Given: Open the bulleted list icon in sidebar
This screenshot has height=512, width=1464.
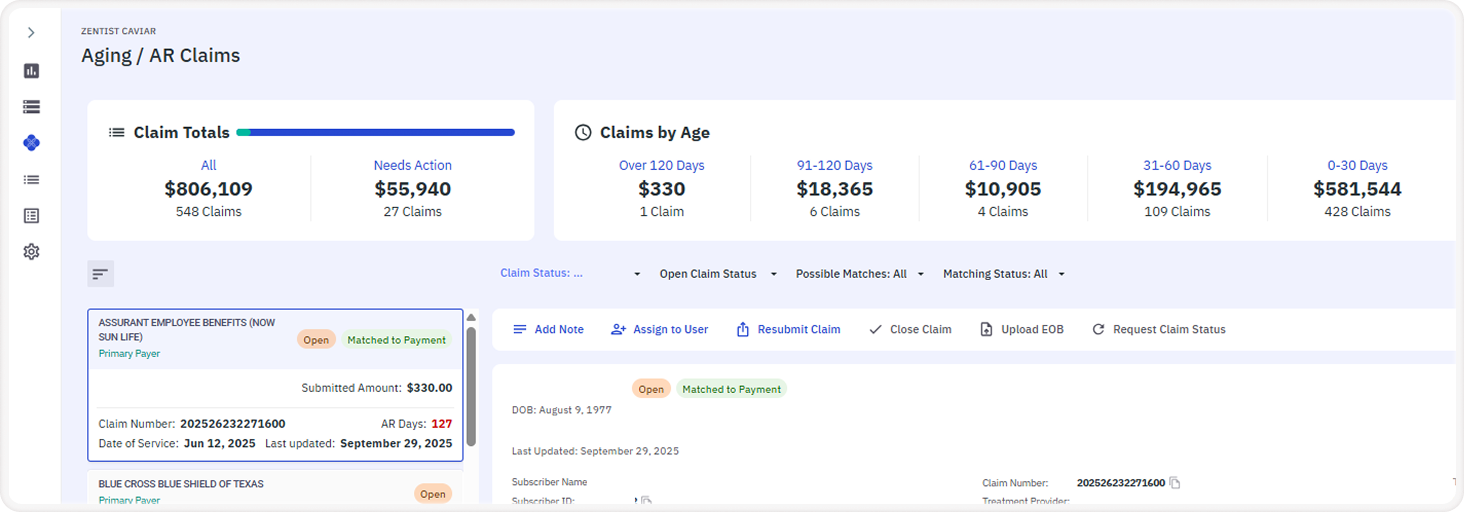Looking at the screenshot, I should [x=31, y=180].
